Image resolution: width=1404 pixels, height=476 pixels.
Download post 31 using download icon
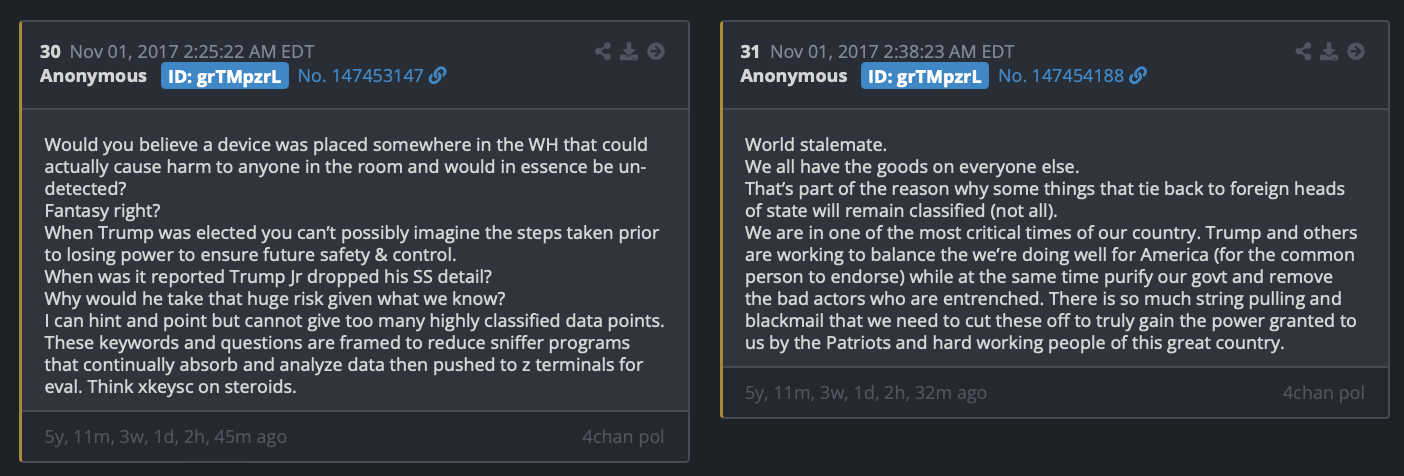[x=1329, y=51]
